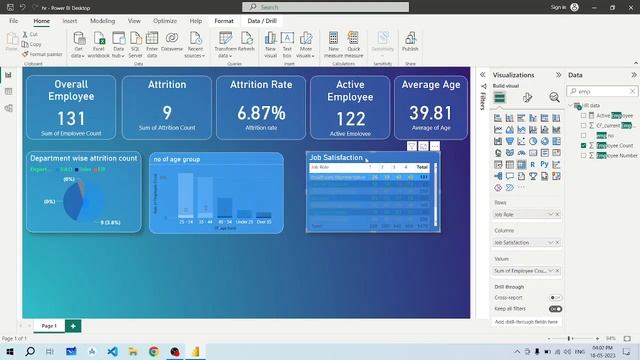Open the Dataverse connector

172,42
